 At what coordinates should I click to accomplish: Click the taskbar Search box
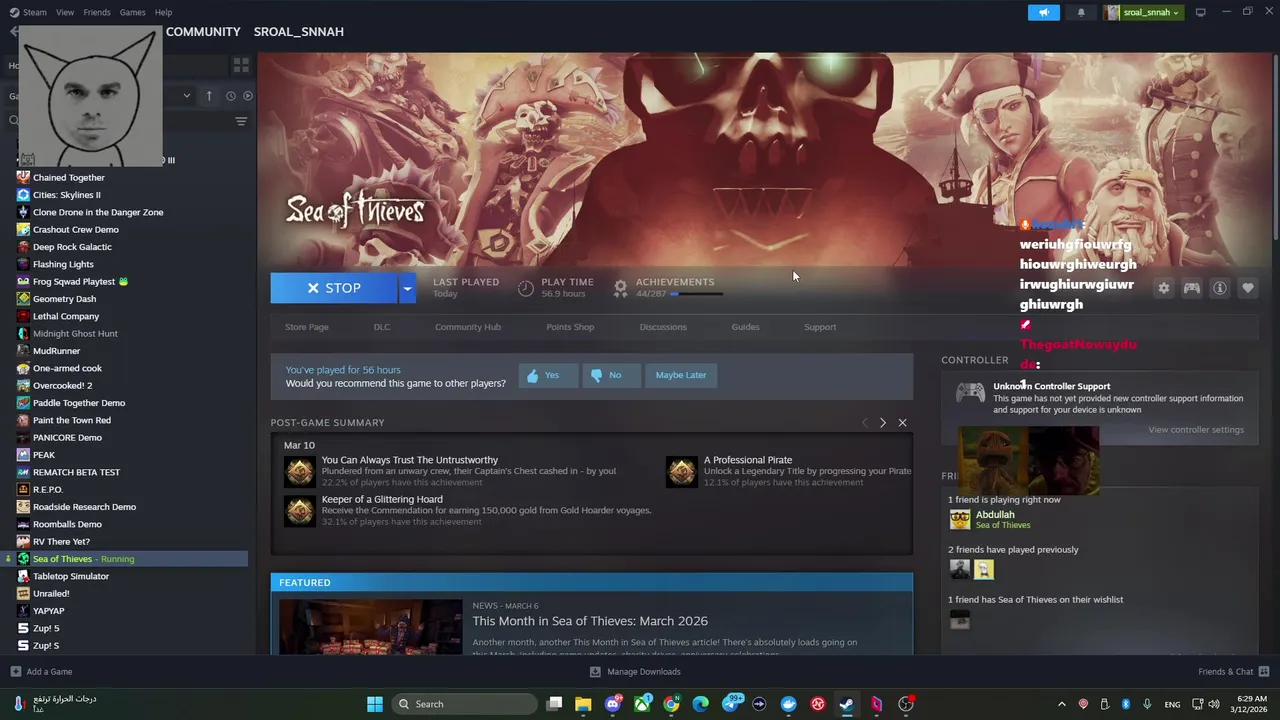(x=464, y=704)
